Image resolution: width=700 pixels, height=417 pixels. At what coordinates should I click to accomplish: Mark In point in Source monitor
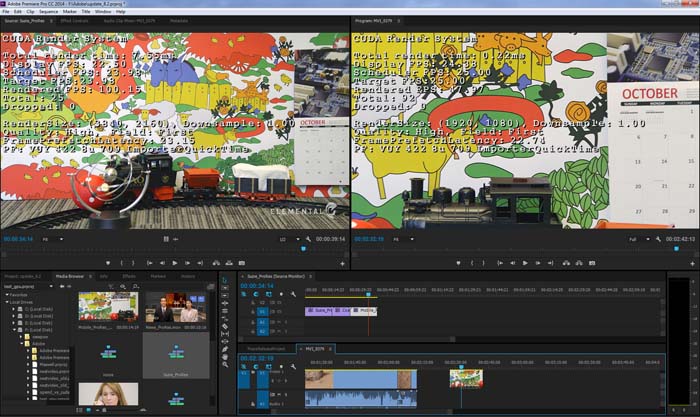(121, 263)
